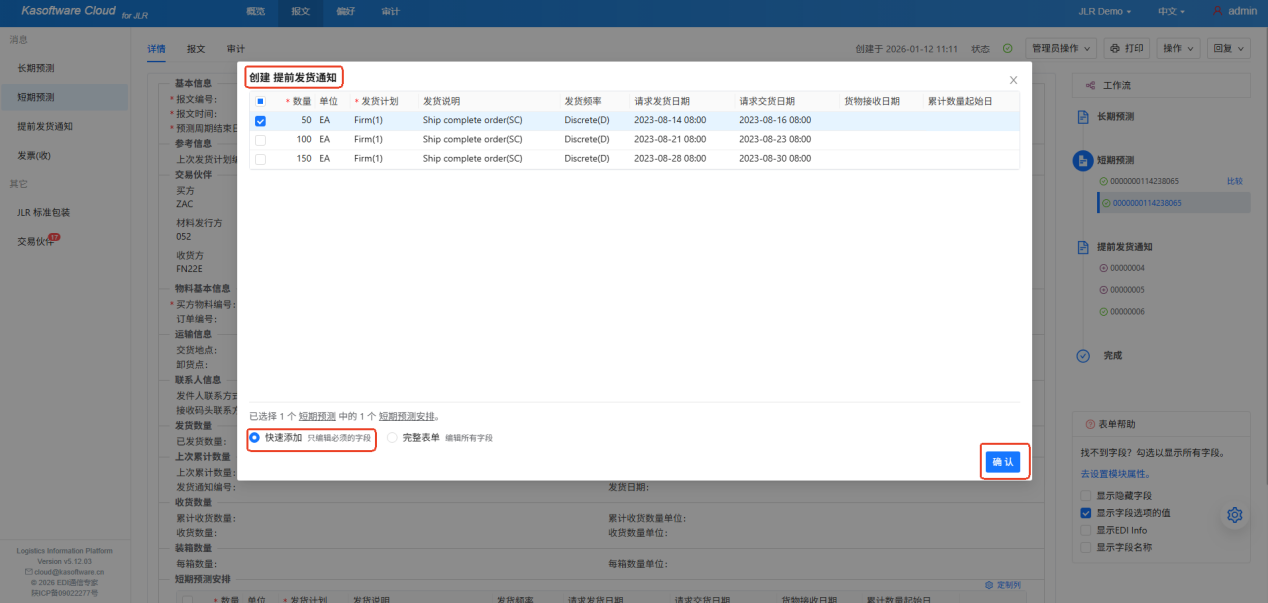Click the blue settings gear icon

(x=1234, y=514)
